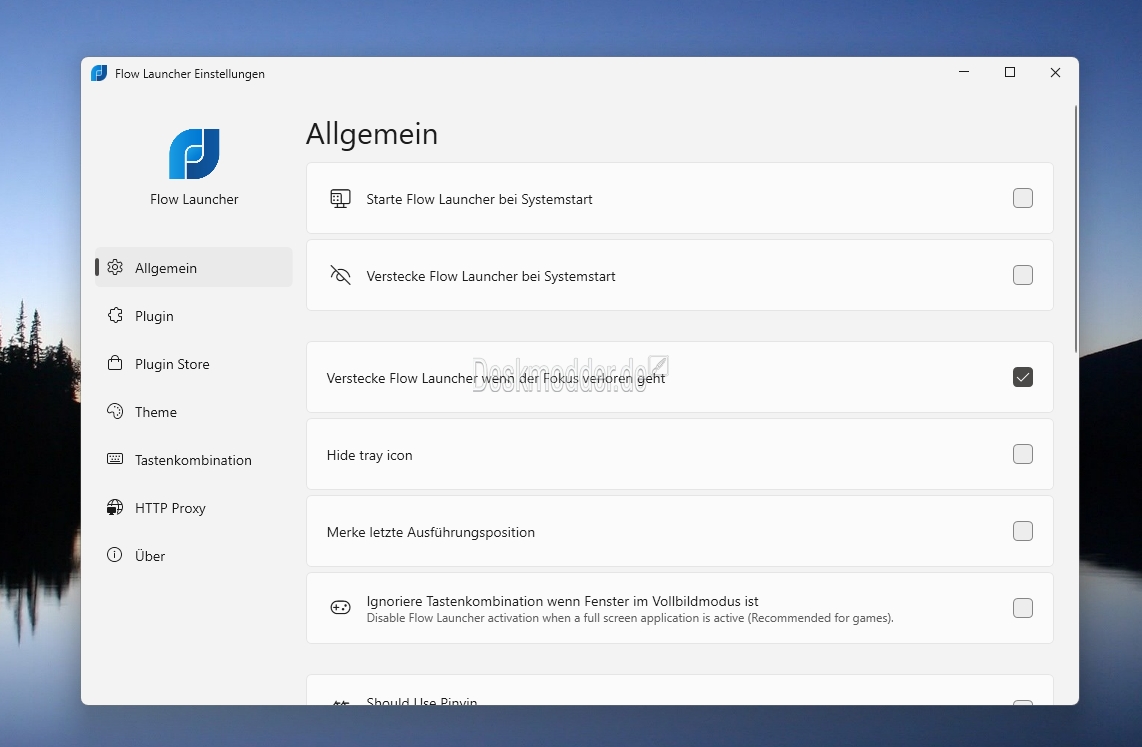Image resolution: width=1142 pixels, height=747 pixels.
Task: Click the info icon beside Über
Action: tap(115, 556)
